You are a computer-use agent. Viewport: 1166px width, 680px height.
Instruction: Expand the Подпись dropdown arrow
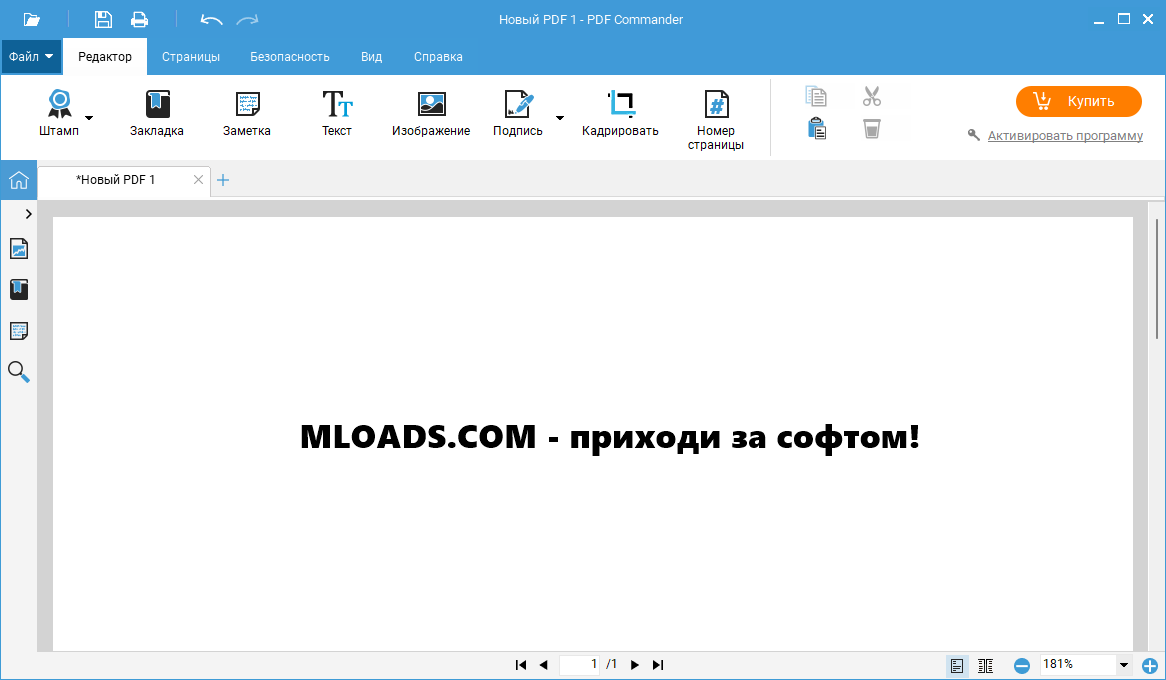(560, 118)
